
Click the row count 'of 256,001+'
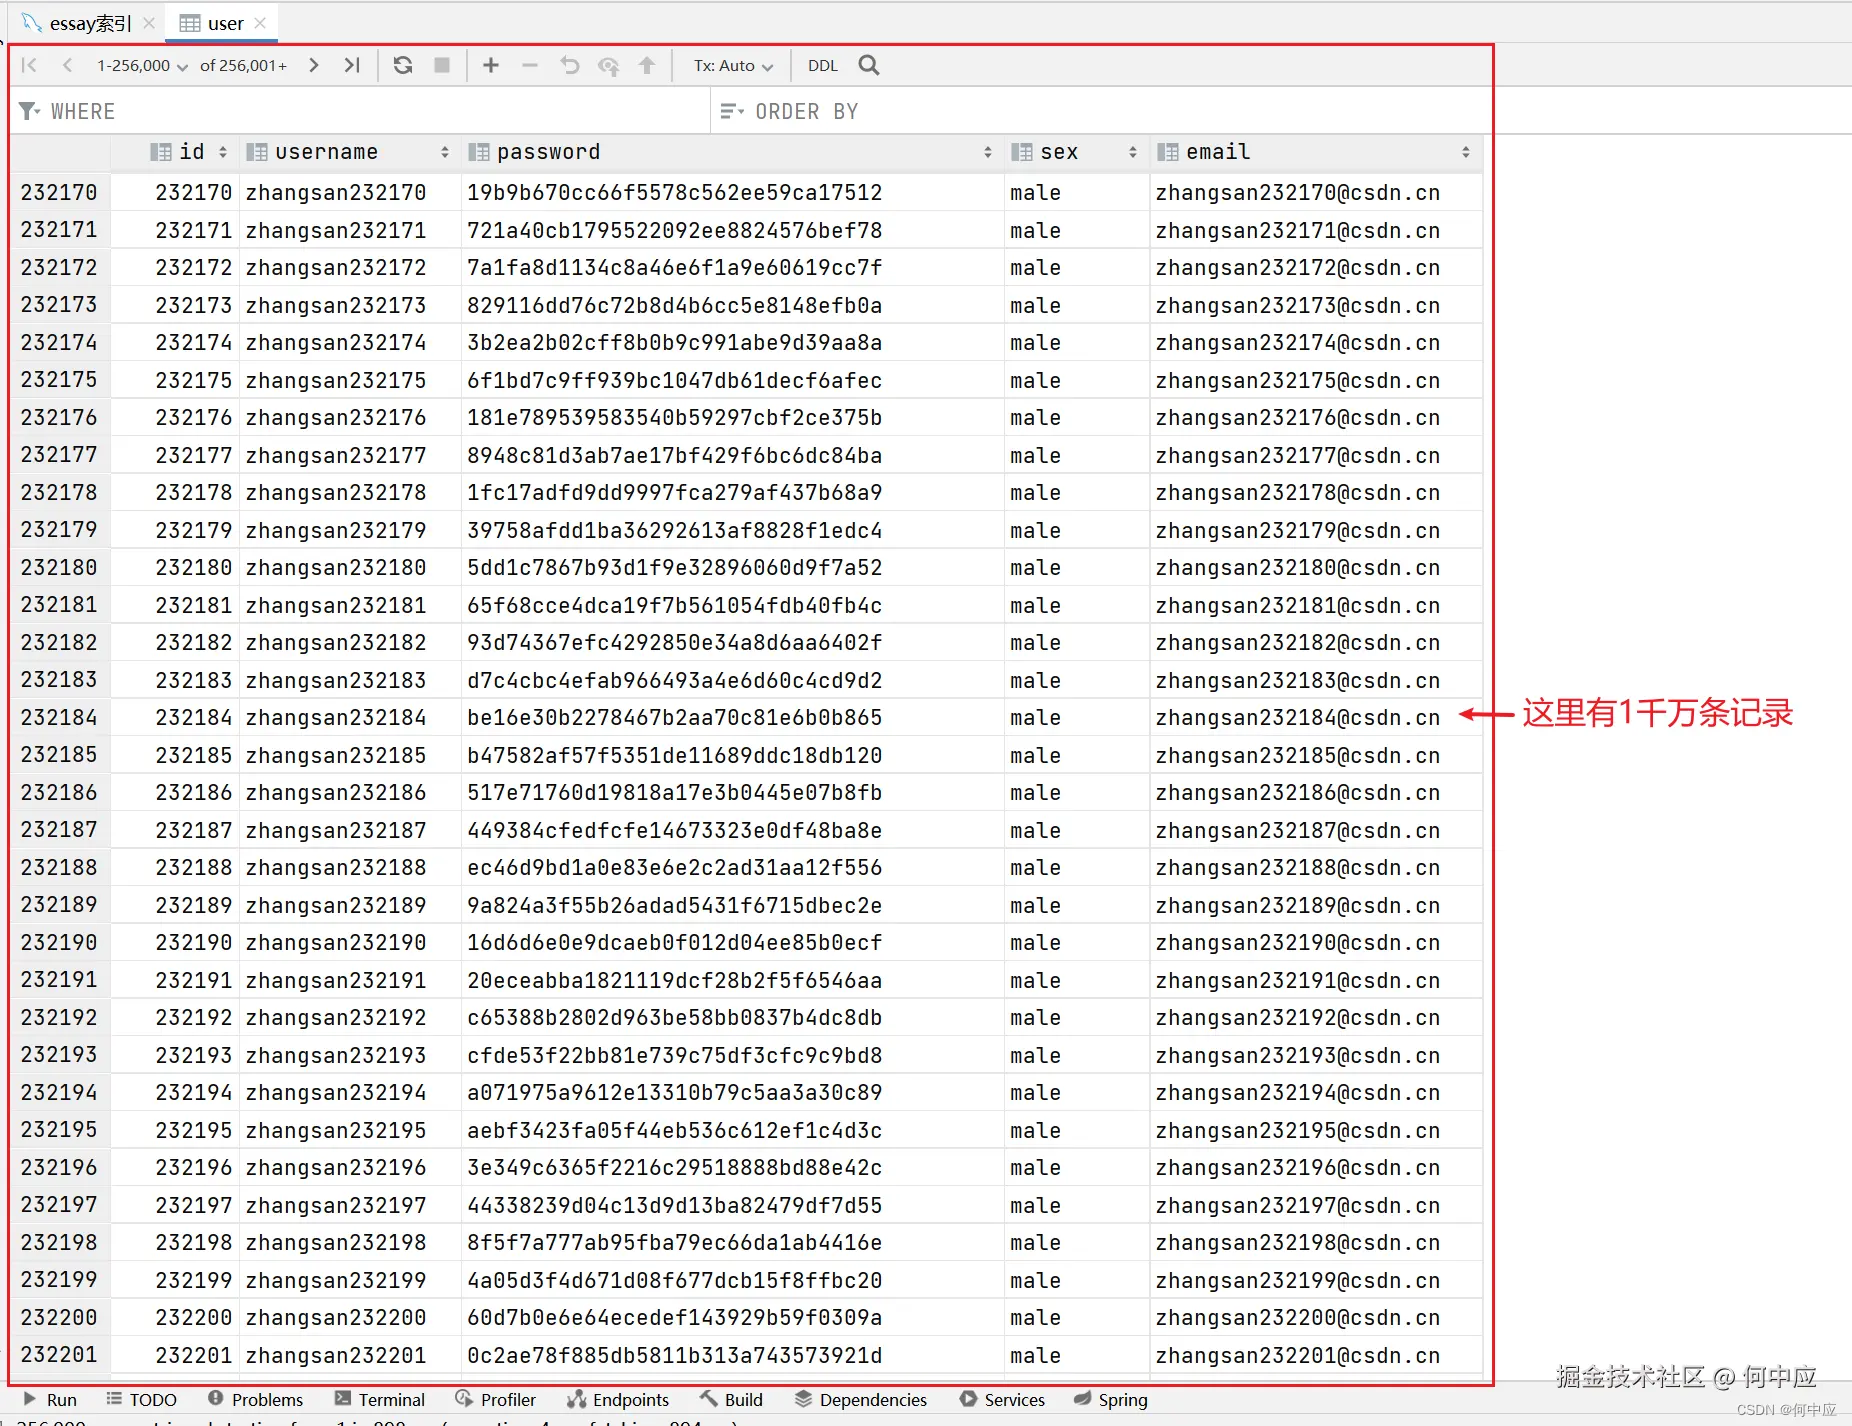pos(243,66)
